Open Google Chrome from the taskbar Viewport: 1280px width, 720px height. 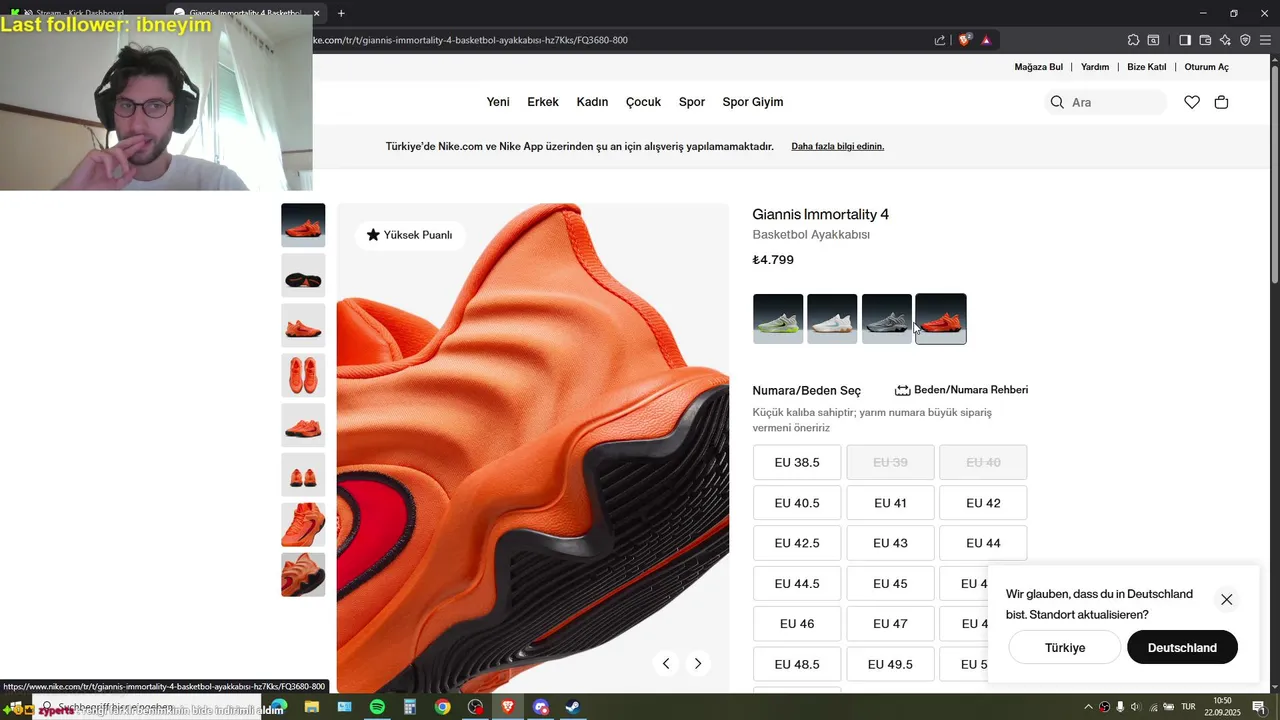pos(442,707)
